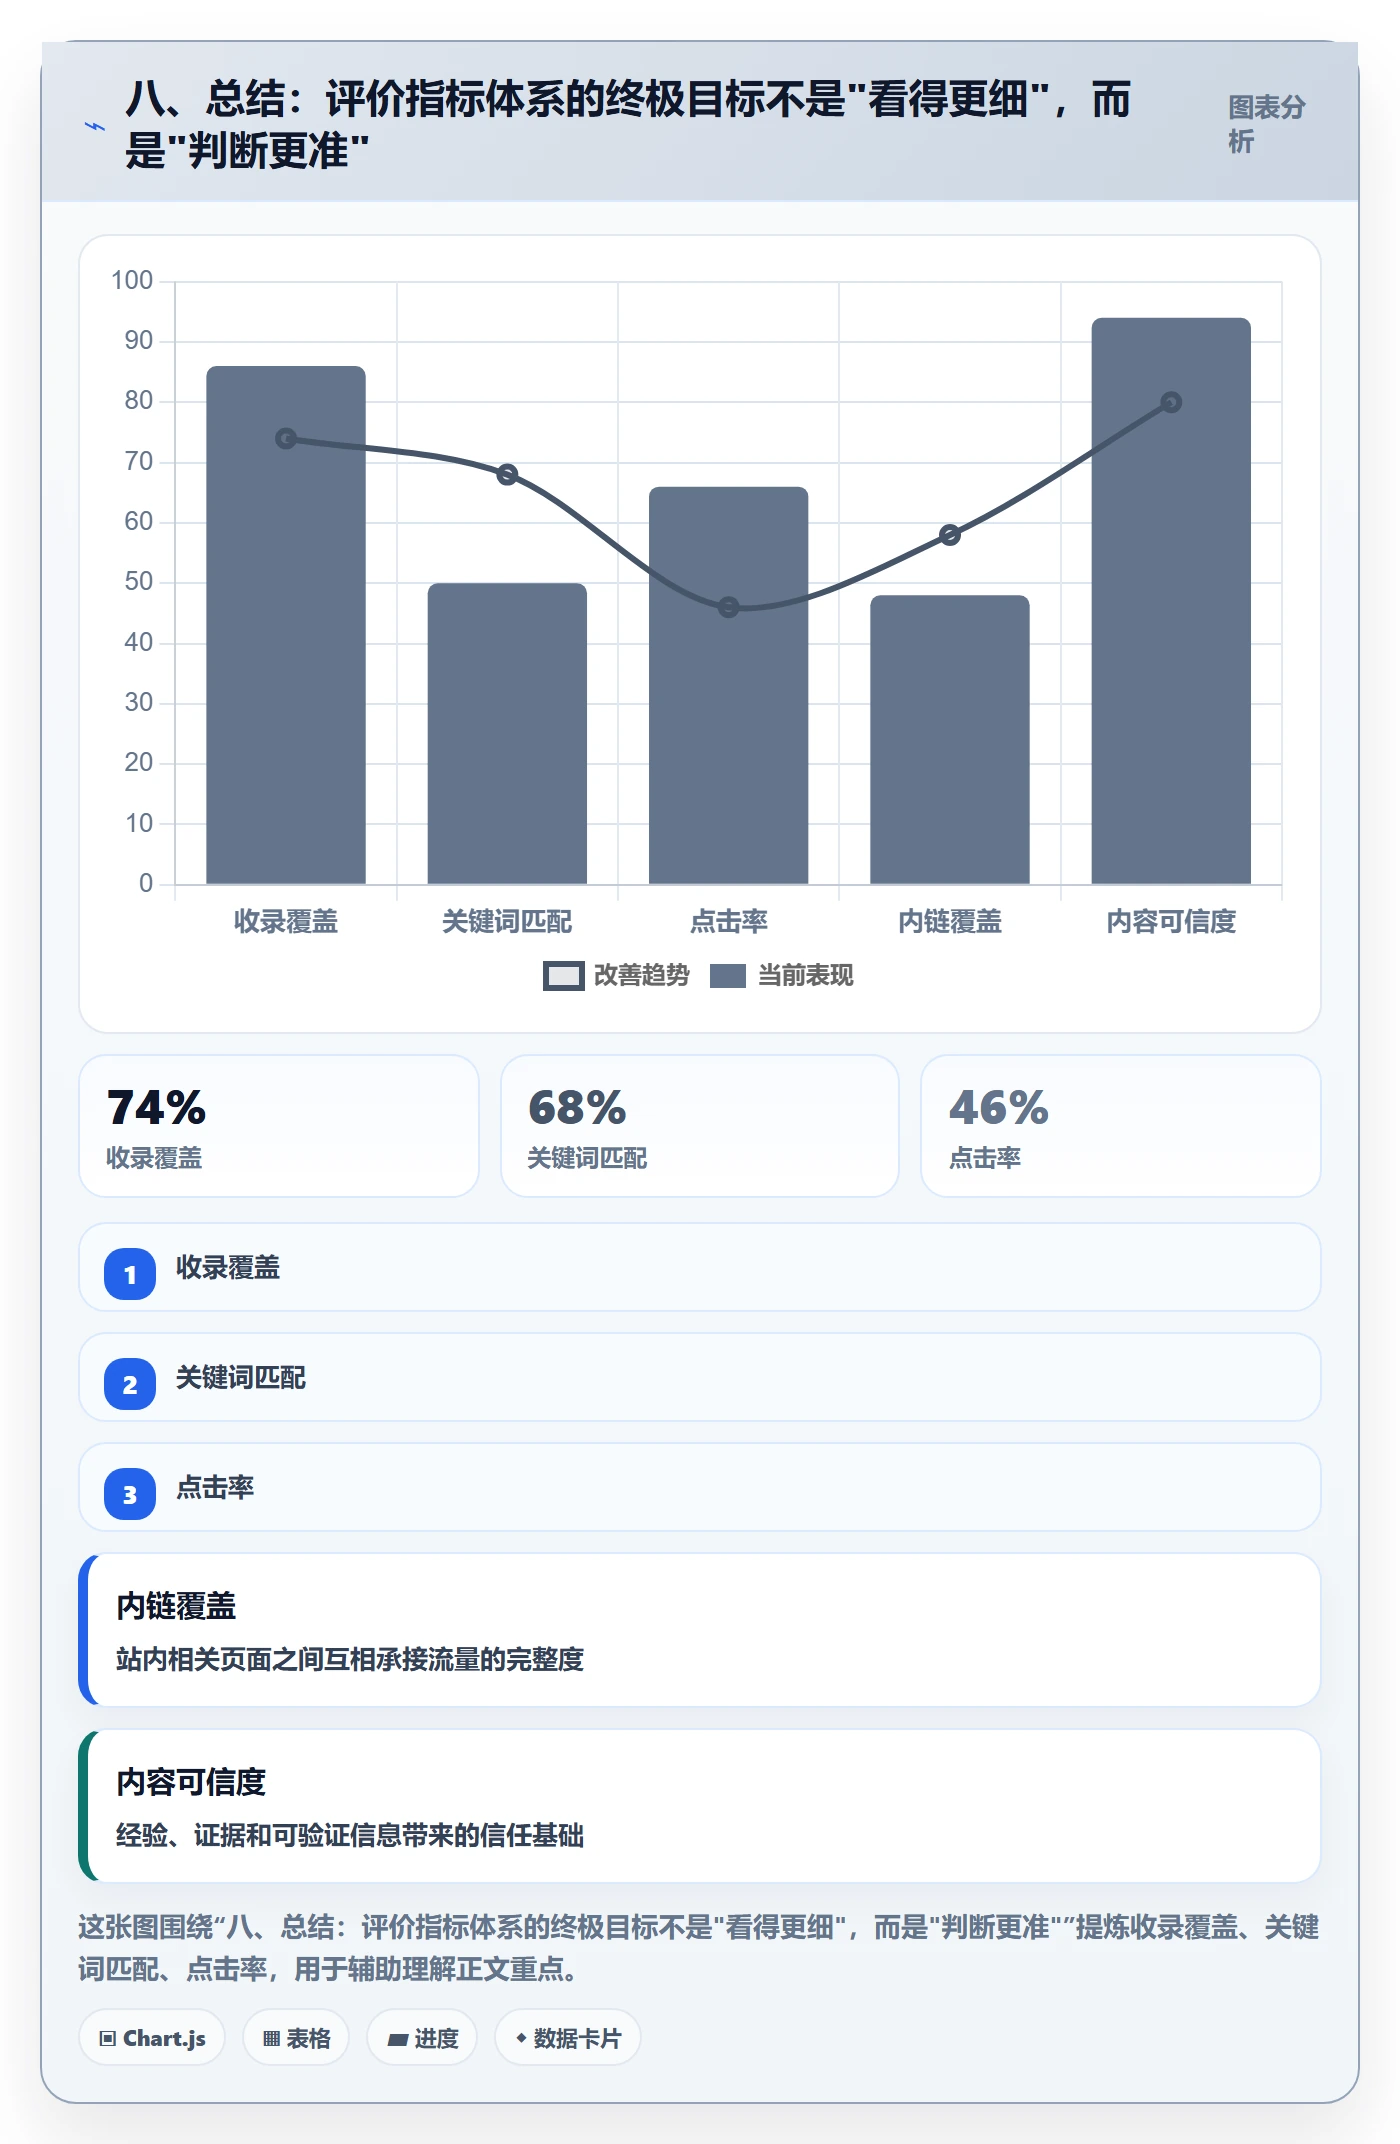Click the text 站内相关页面之间互相承接流量的完整度

coord(350,1660)
